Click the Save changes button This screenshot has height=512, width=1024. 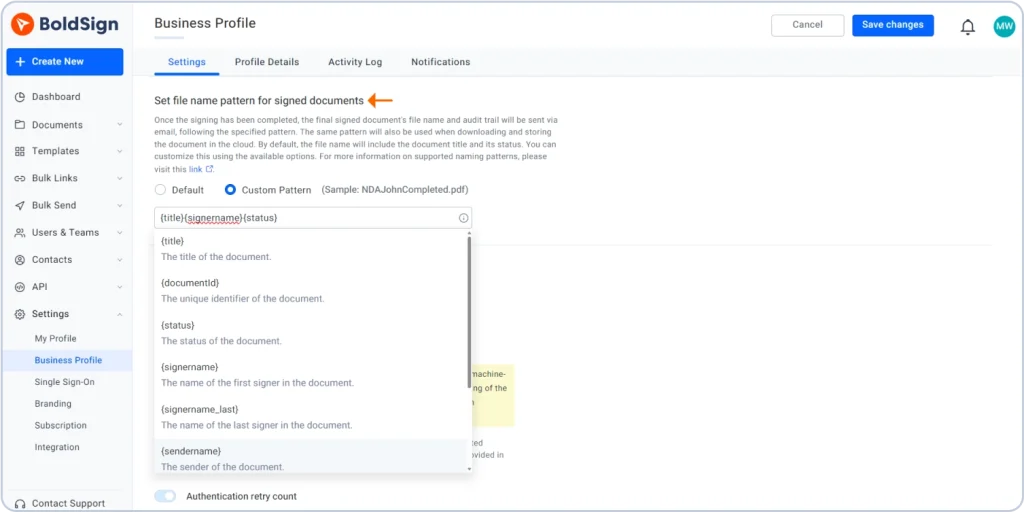893,25
